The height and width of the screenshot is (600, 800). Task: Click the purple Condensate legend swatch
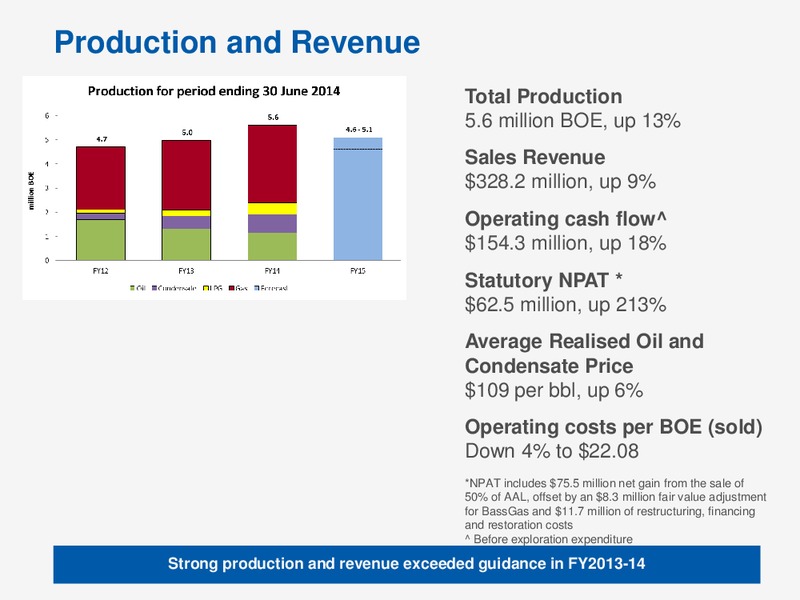(154, 288)
